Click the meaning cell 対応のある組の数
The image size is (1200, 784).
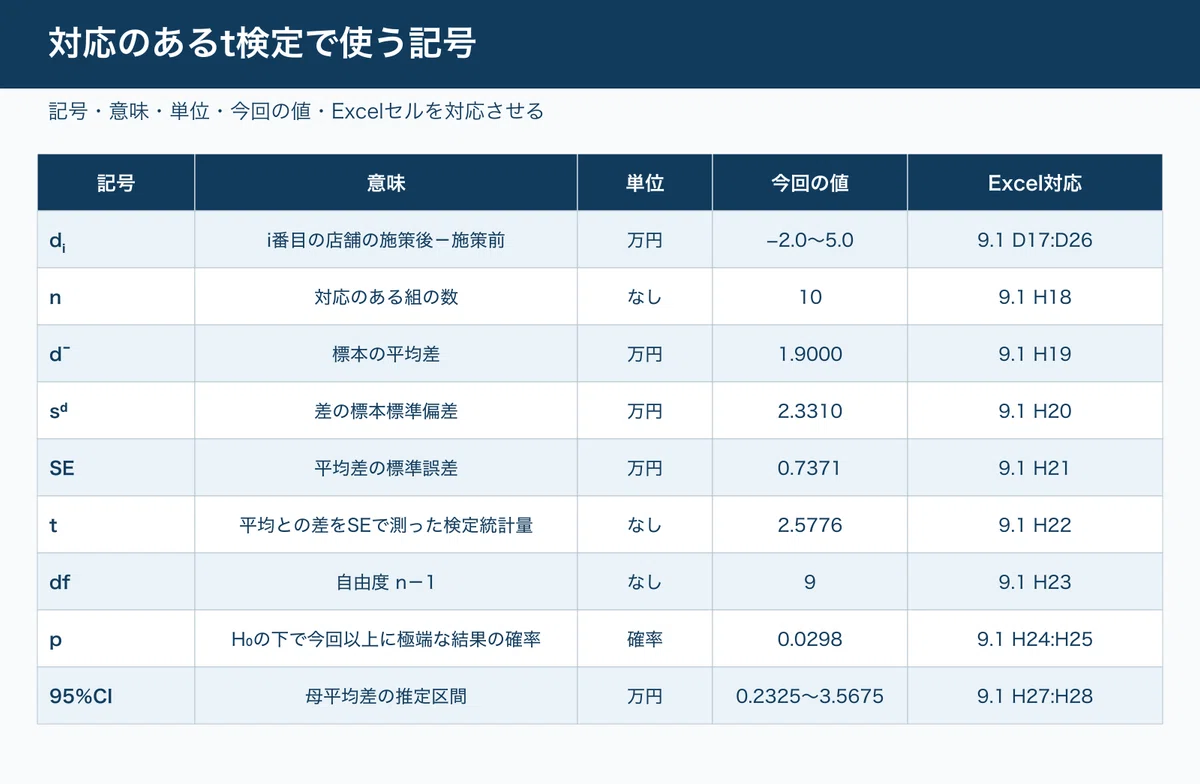pos(386,296)
